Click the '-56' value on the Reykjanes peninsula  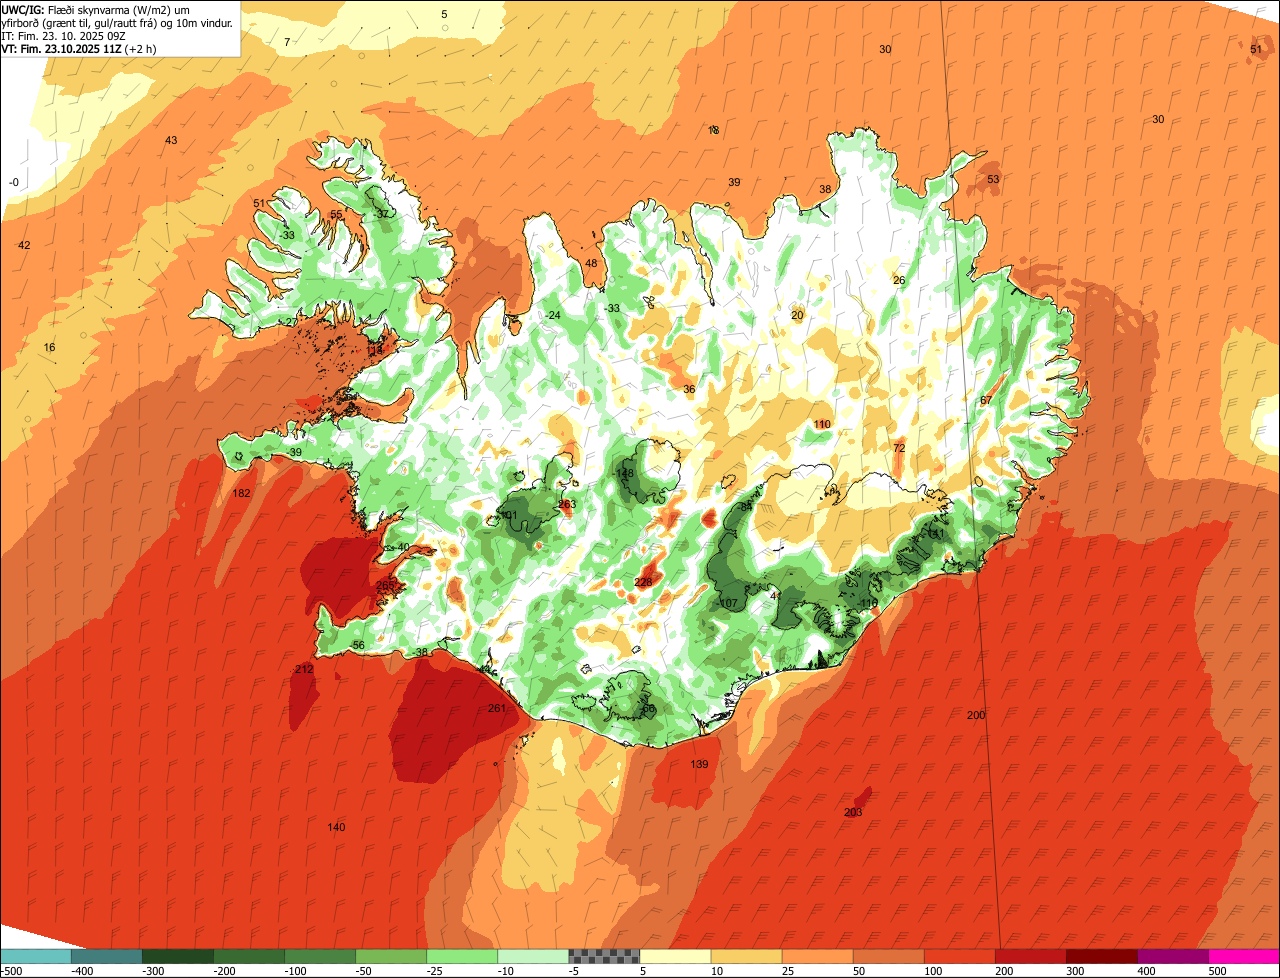[x=357, y=645]
